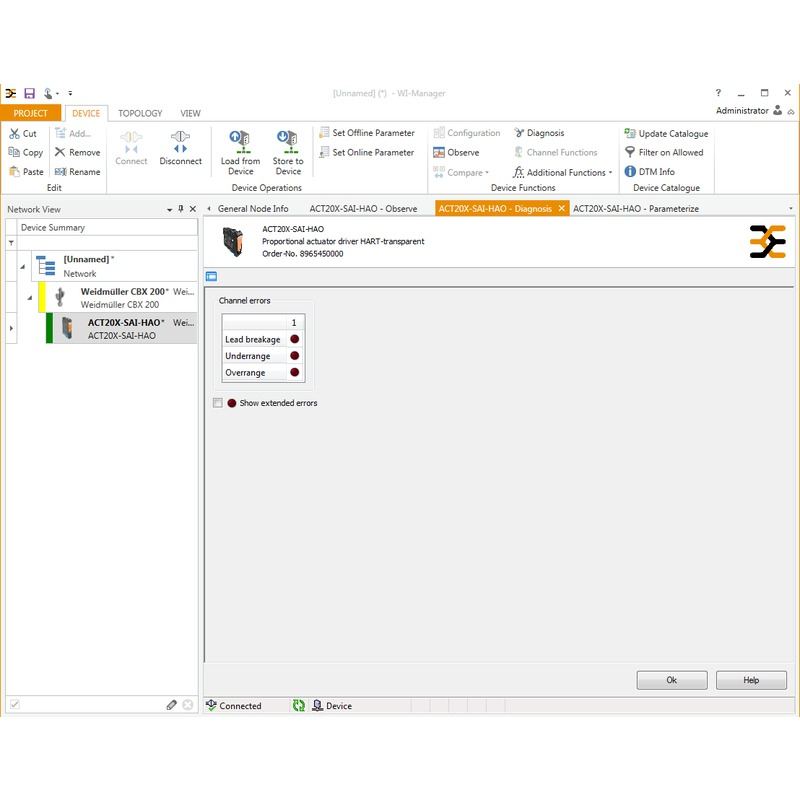Viewport: 800px width, 800px height.
Task: Click the refresh arrows icon in status bar
Action: (x=298, y=706)
